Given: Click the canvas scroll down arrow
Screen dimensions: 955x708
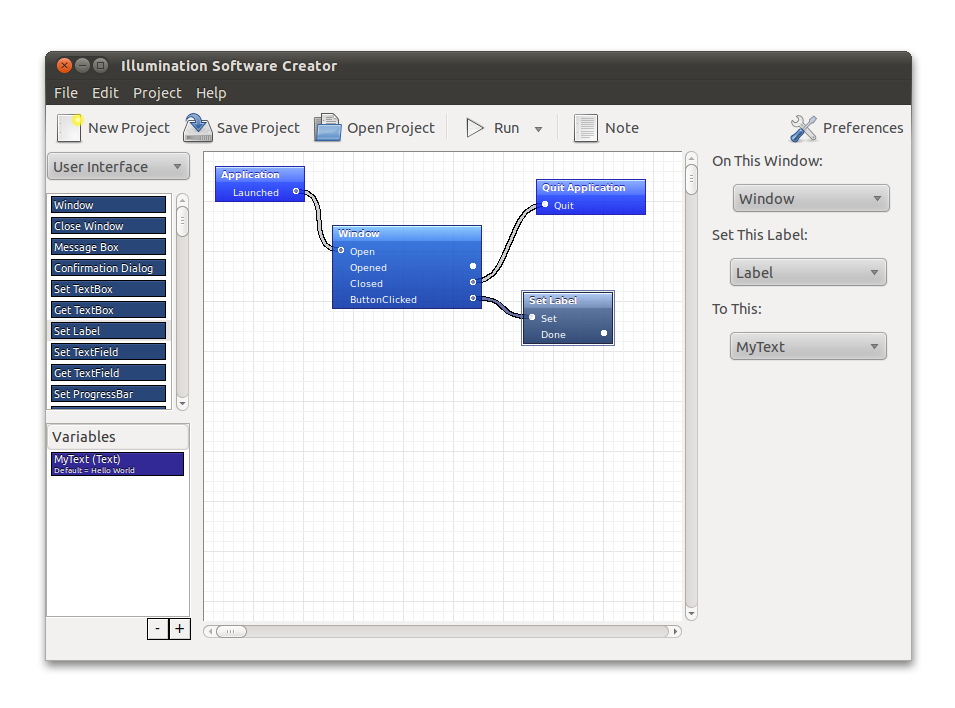Looking at the screenshot, I should click(x=691, y=614).
